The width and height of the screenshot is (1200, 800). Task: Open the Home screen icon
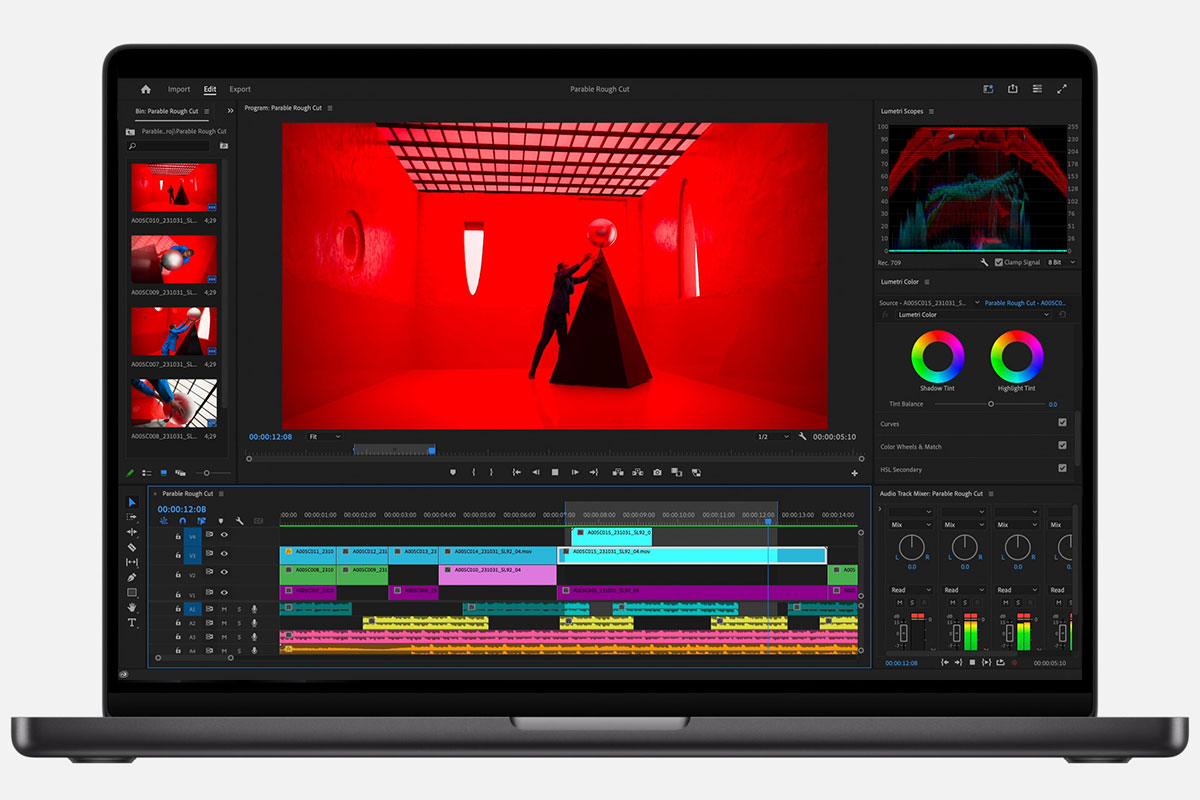(x=145, y=89)
